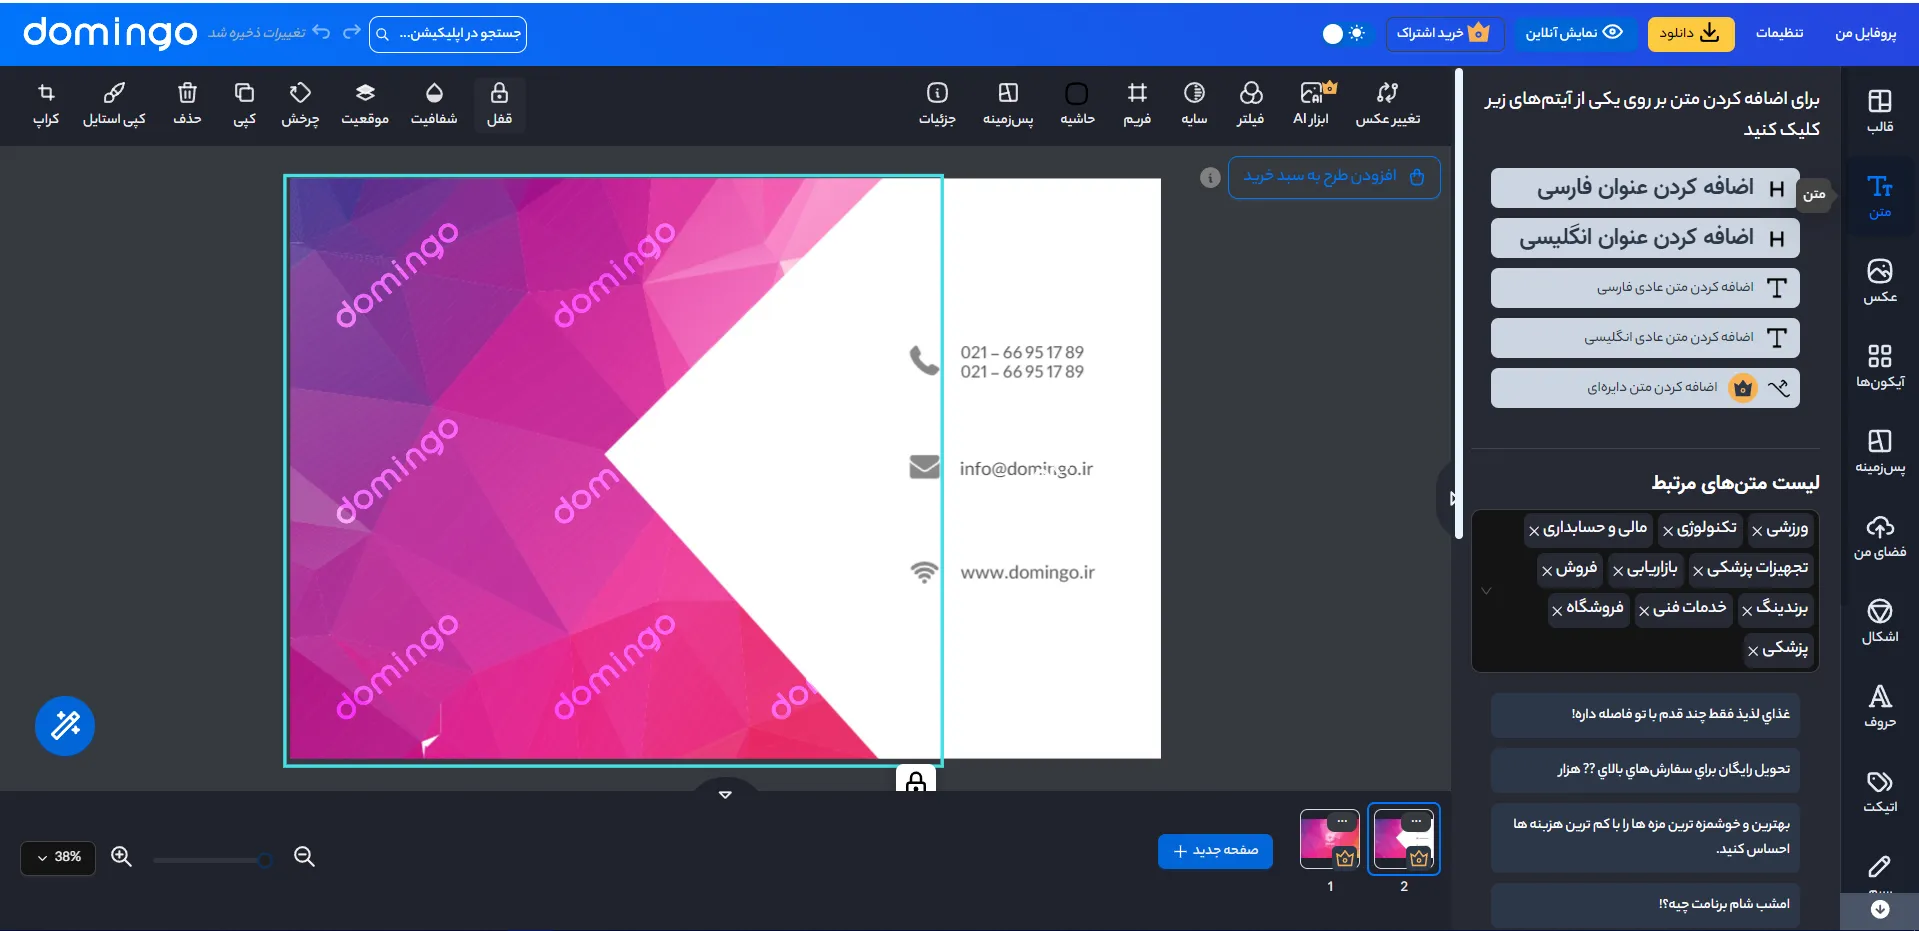Add Persian normal text (متن عادی فارسی)

[1645, 288]
